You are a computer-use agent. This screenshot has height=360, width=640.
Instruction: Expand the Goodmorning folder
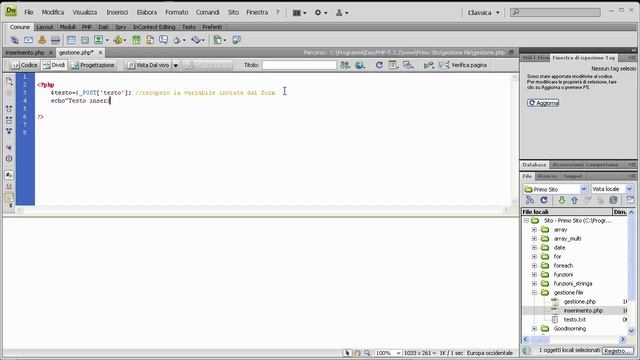534,329
